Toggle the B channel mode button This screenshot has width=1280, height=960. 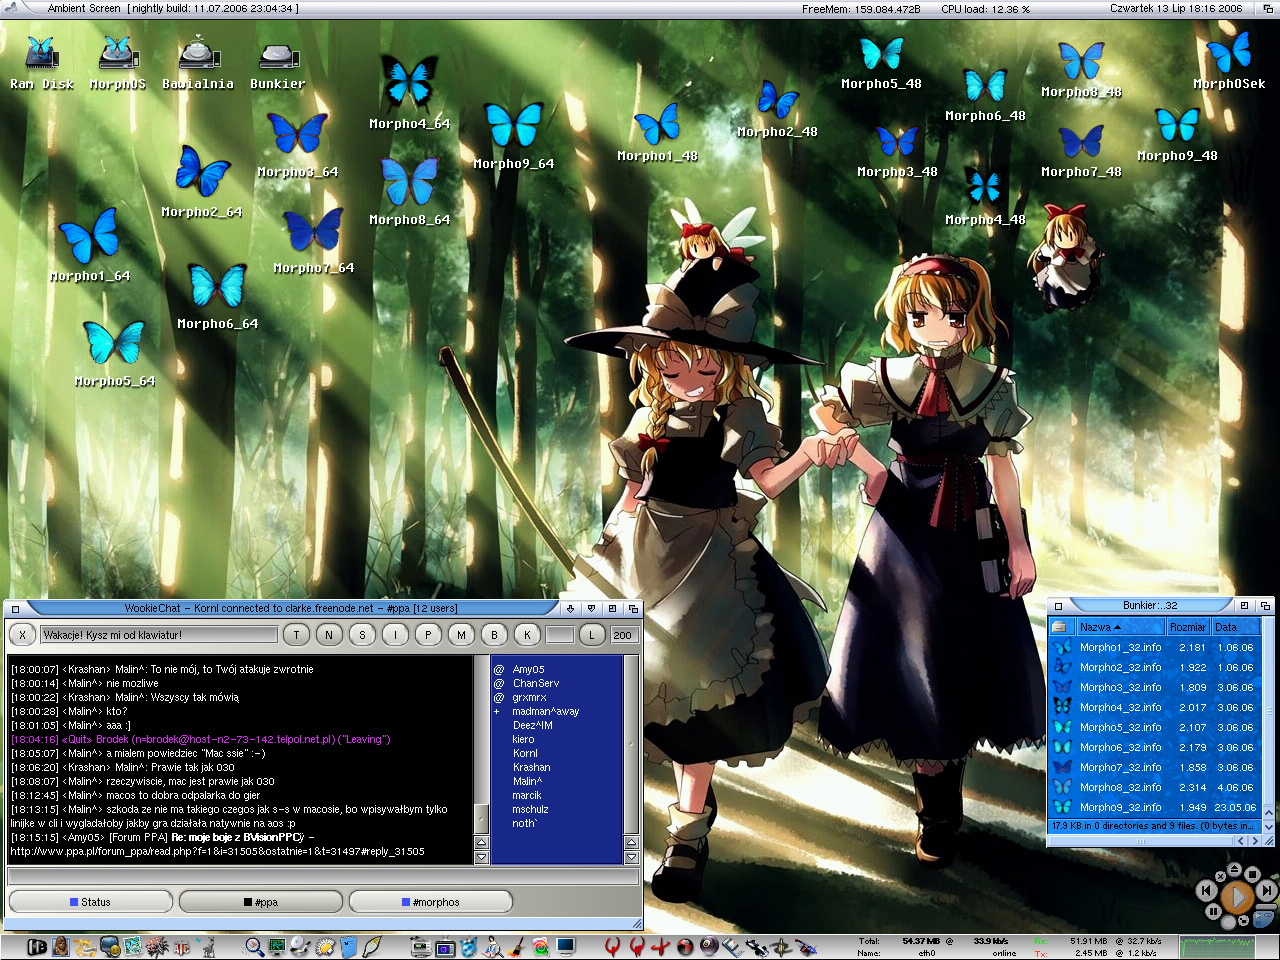coord(494,635)
